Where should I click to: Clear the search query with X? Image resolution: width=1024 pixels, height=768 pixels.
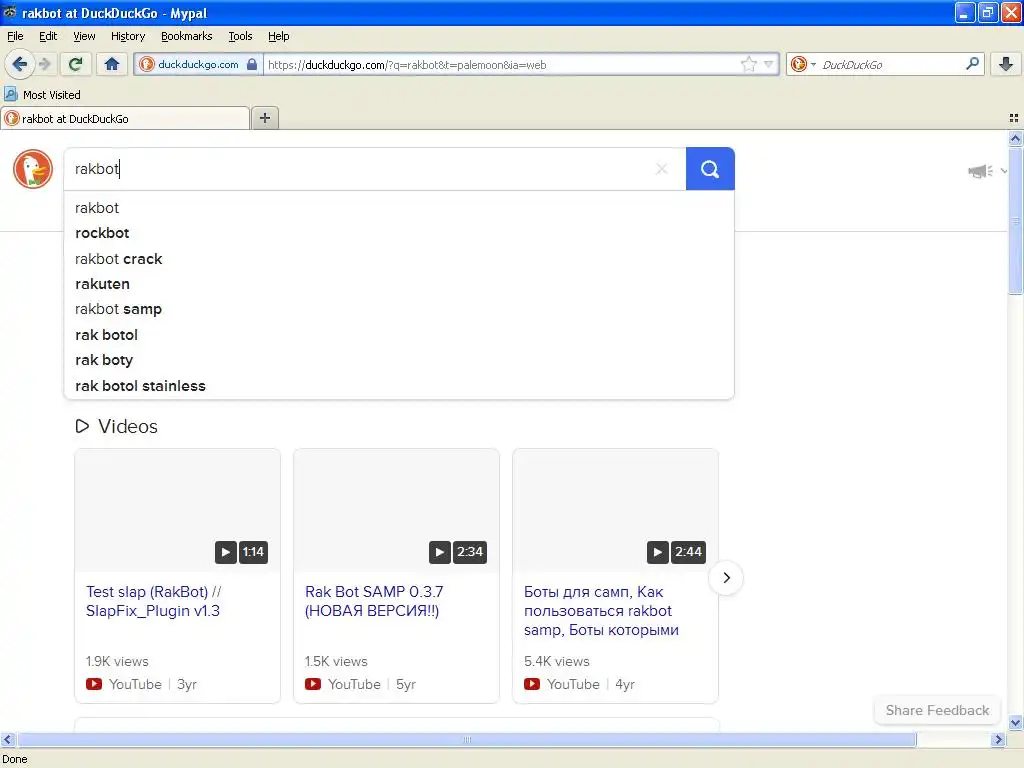pyautogui.click(x=662, y=168)
